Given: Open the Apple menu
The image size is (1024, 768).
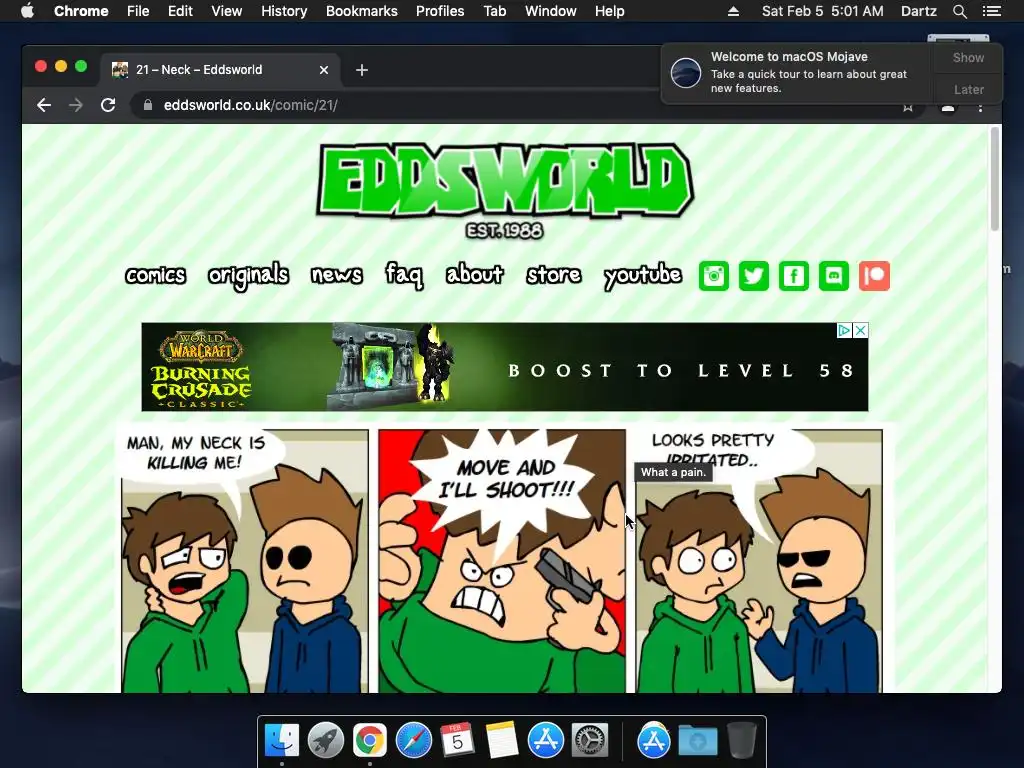Looking at the screenshot, I should click(x=27, y=11).
